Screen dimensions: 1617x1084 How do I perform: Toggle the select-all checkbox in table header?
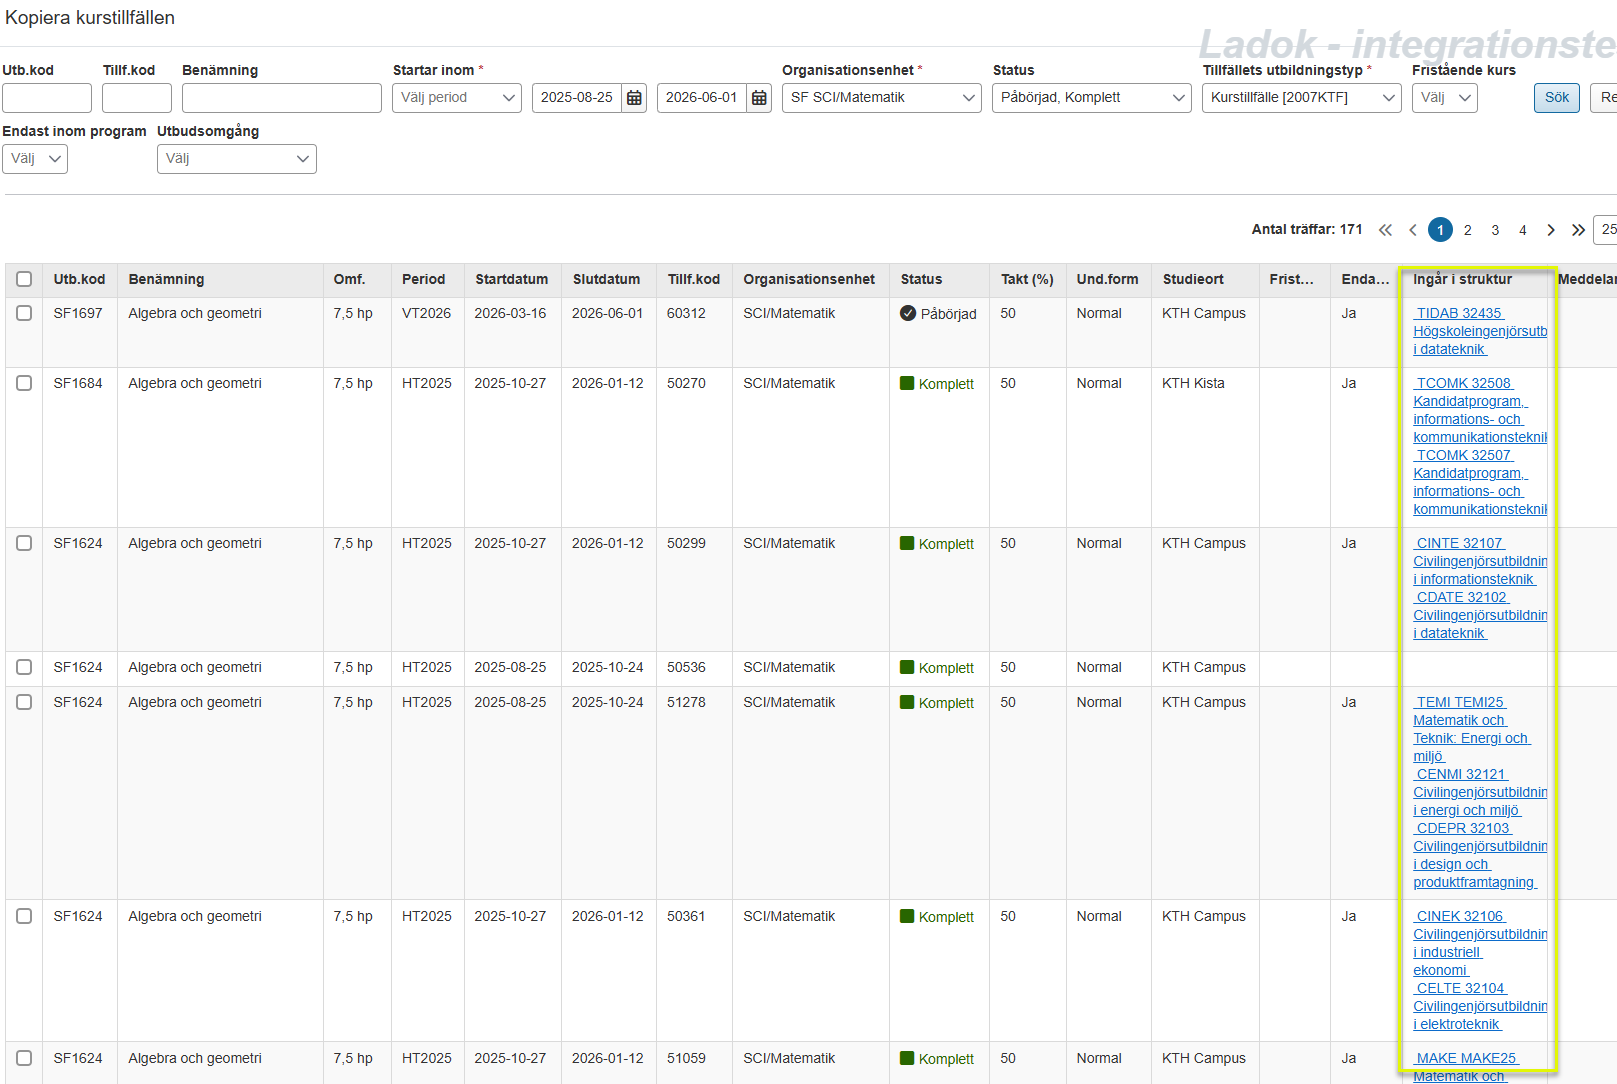point(24,280)
